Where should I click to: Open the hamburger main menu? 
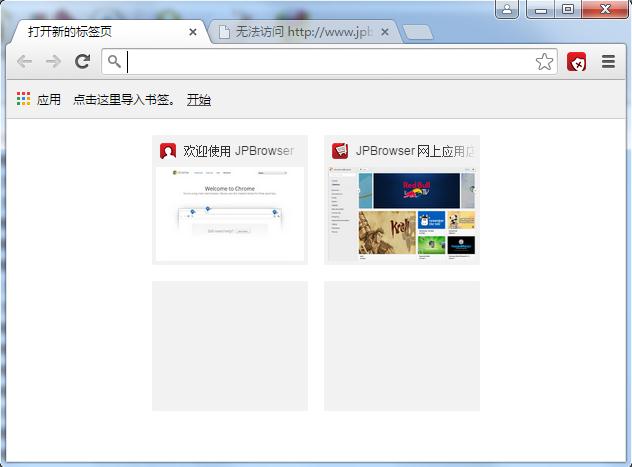click(x=608, y=62)
